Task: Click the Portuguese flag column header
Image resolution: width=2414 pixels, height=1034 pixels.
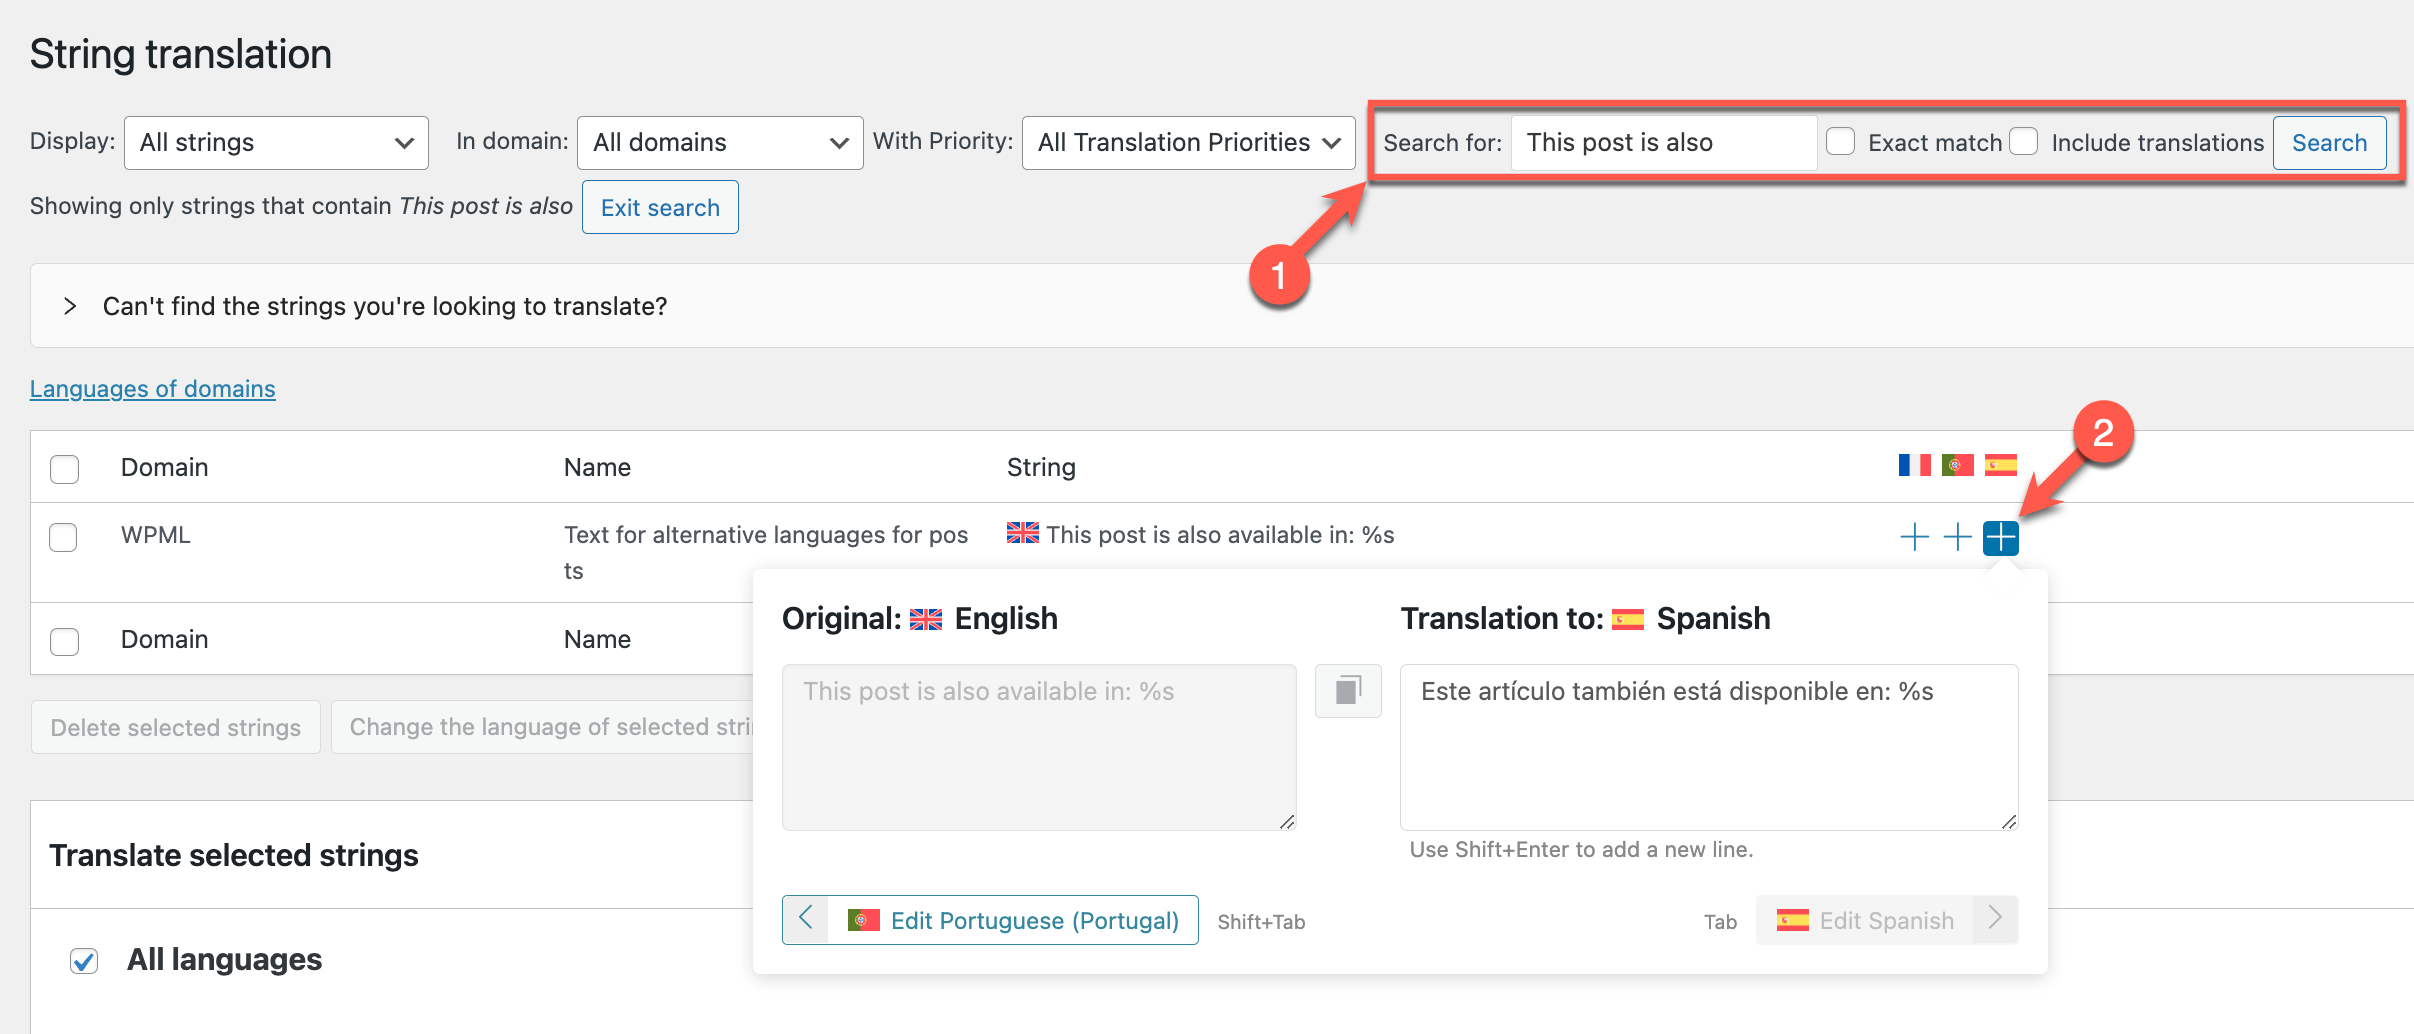Action: coord(1957,465)
